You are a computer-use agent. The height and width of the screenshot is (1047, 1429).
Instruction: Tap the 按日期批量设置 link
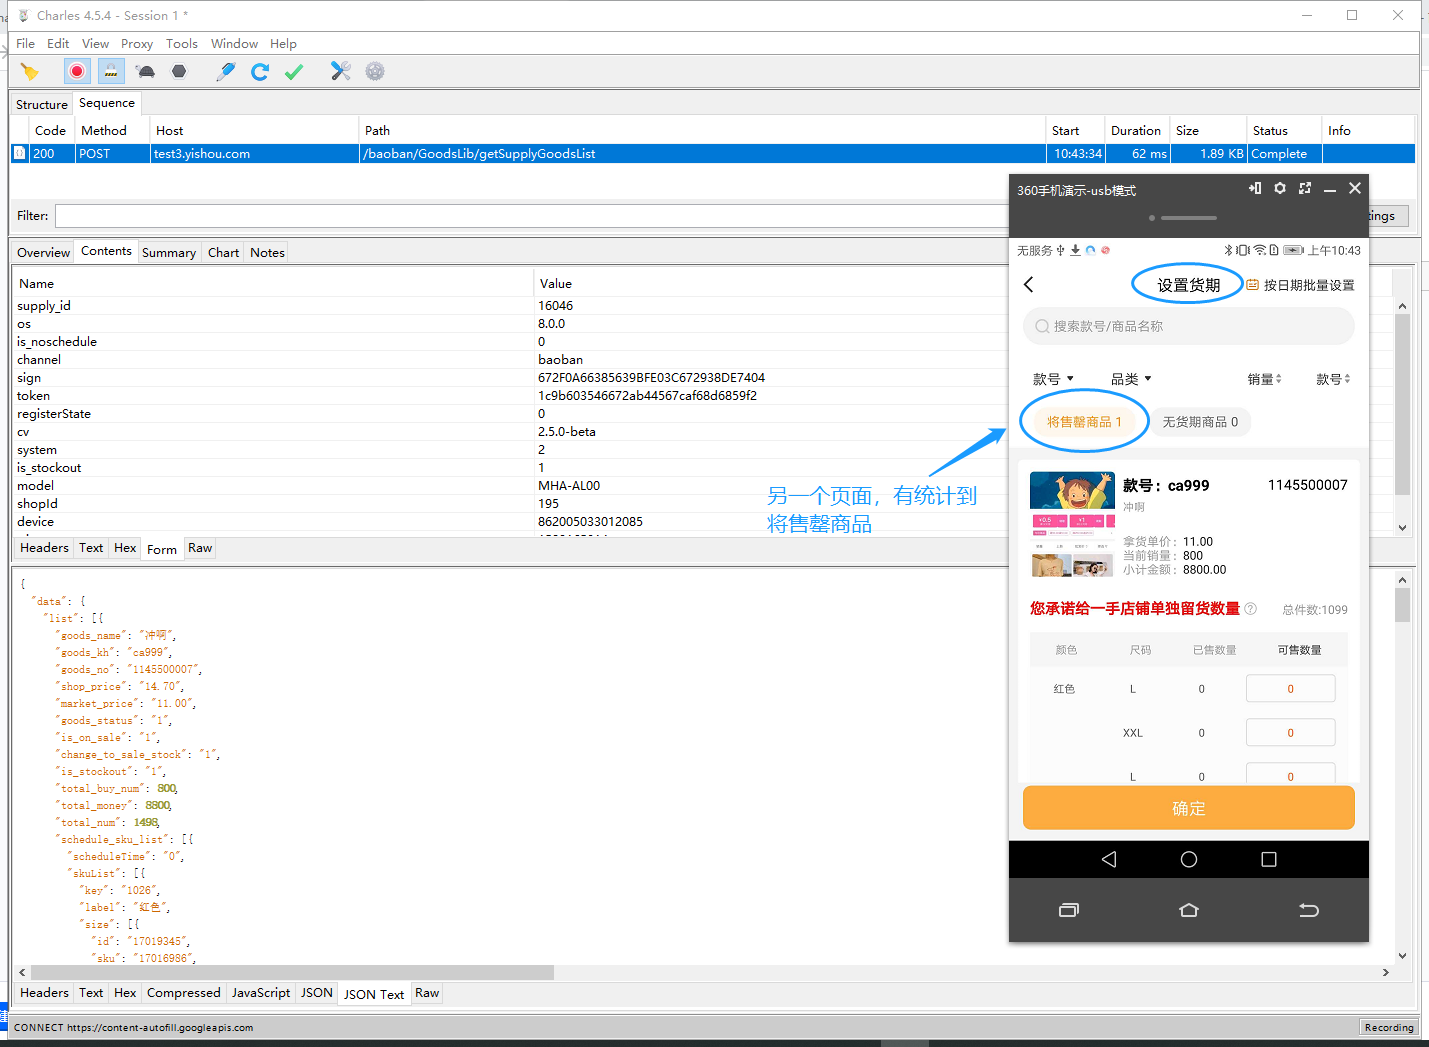(x=1301, y=285)
